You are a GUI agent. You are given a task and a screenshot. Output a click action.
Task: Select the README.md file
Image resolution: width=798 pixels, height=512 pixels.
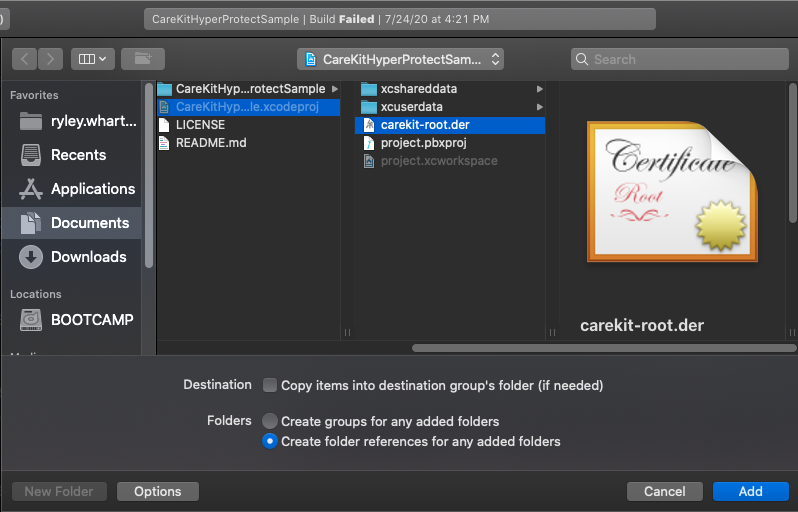[248, 143]
